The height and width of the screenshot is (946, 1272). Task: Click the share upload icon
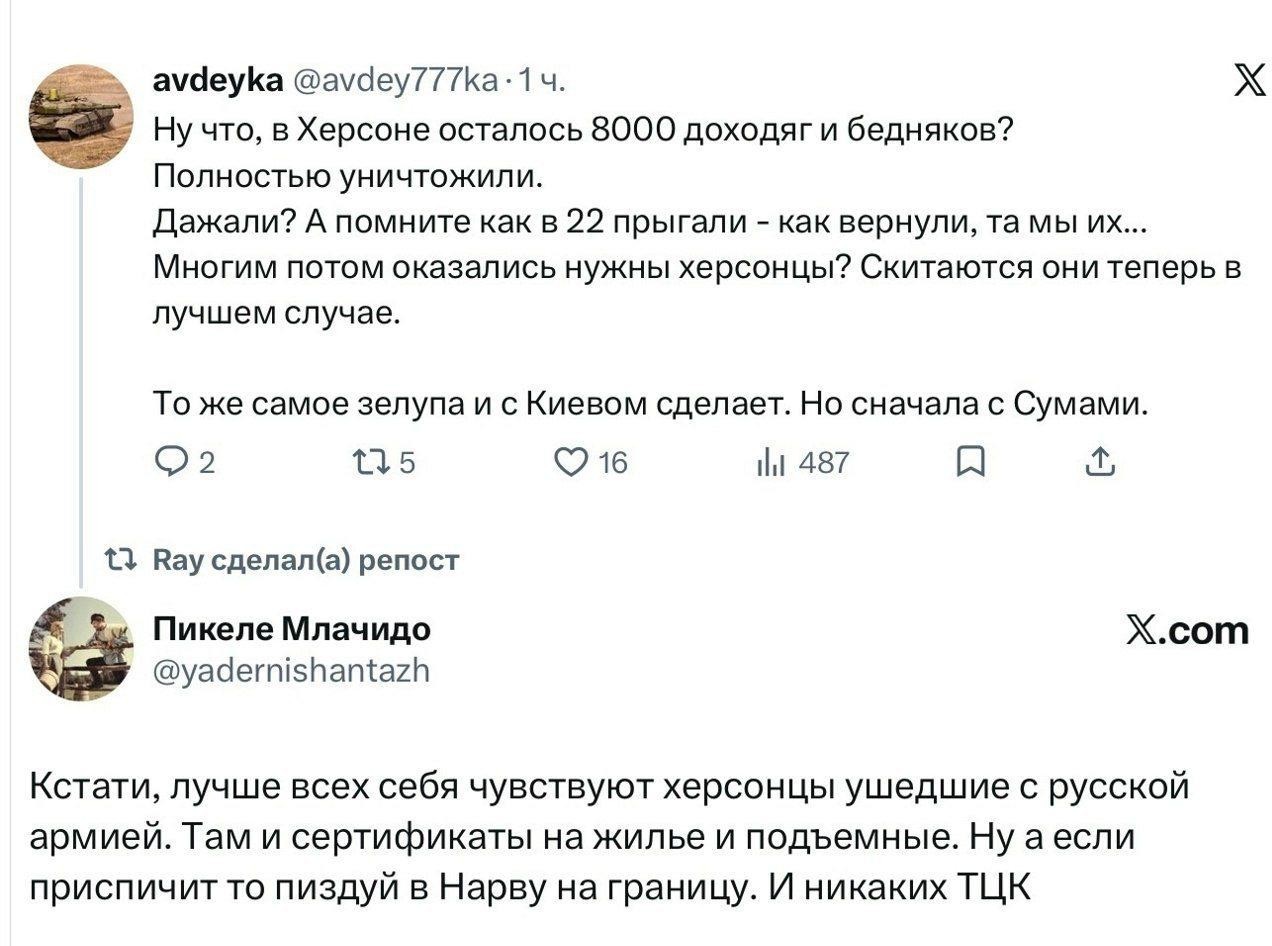tap(1098, 462)
